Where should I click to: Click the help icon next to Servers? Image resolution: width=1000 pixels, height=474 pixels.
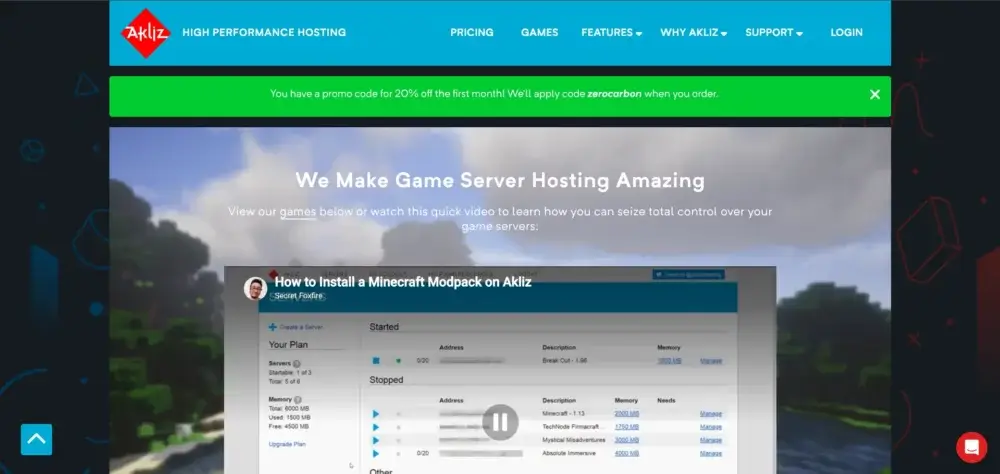[x=297, y=364]
